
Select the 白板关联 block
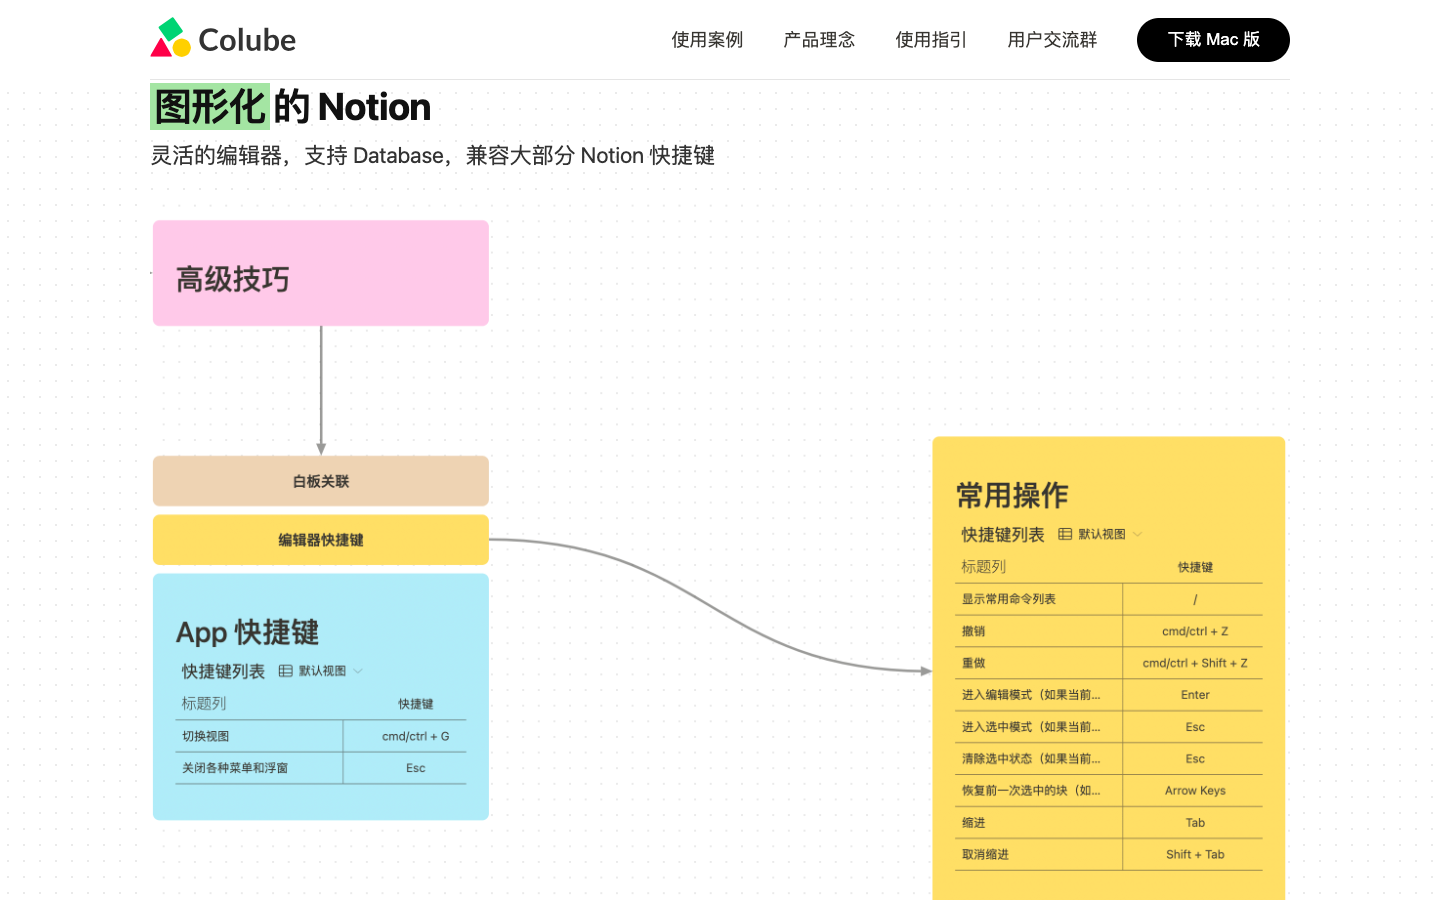click(x=321, y=481)
